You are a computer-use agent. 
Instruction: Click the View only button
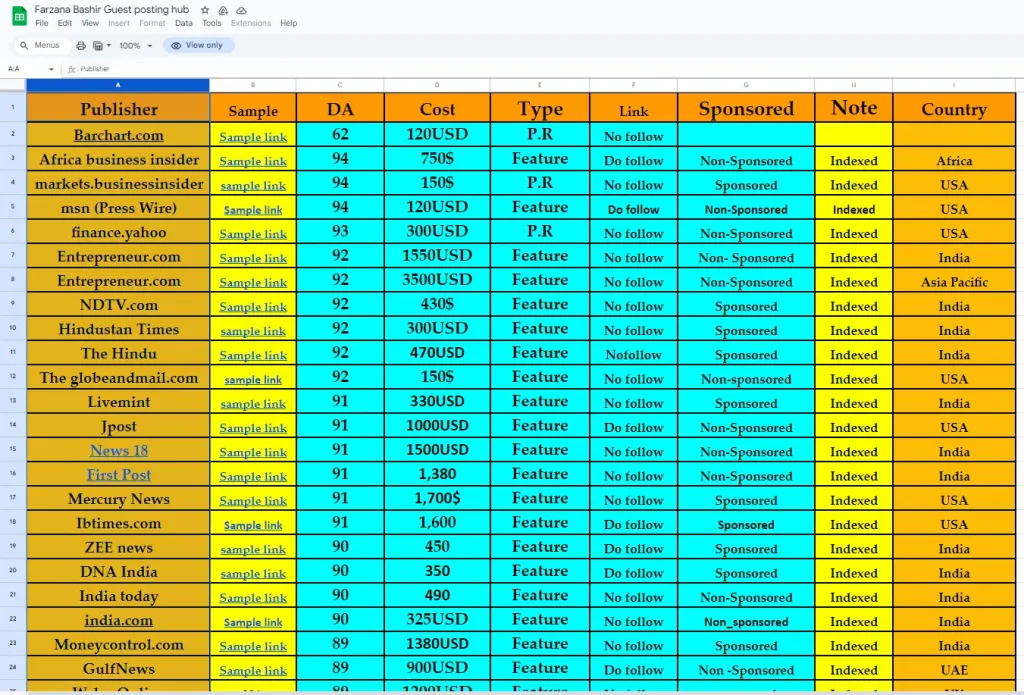click(x=198, y=46)
